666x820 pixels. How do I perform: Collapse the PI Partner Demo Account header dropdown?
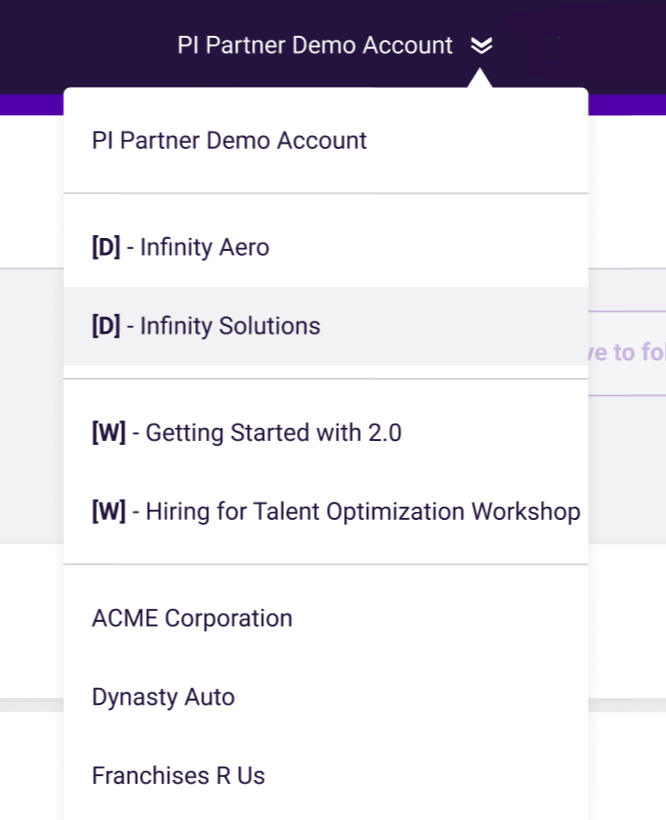[x=315, y=46]
